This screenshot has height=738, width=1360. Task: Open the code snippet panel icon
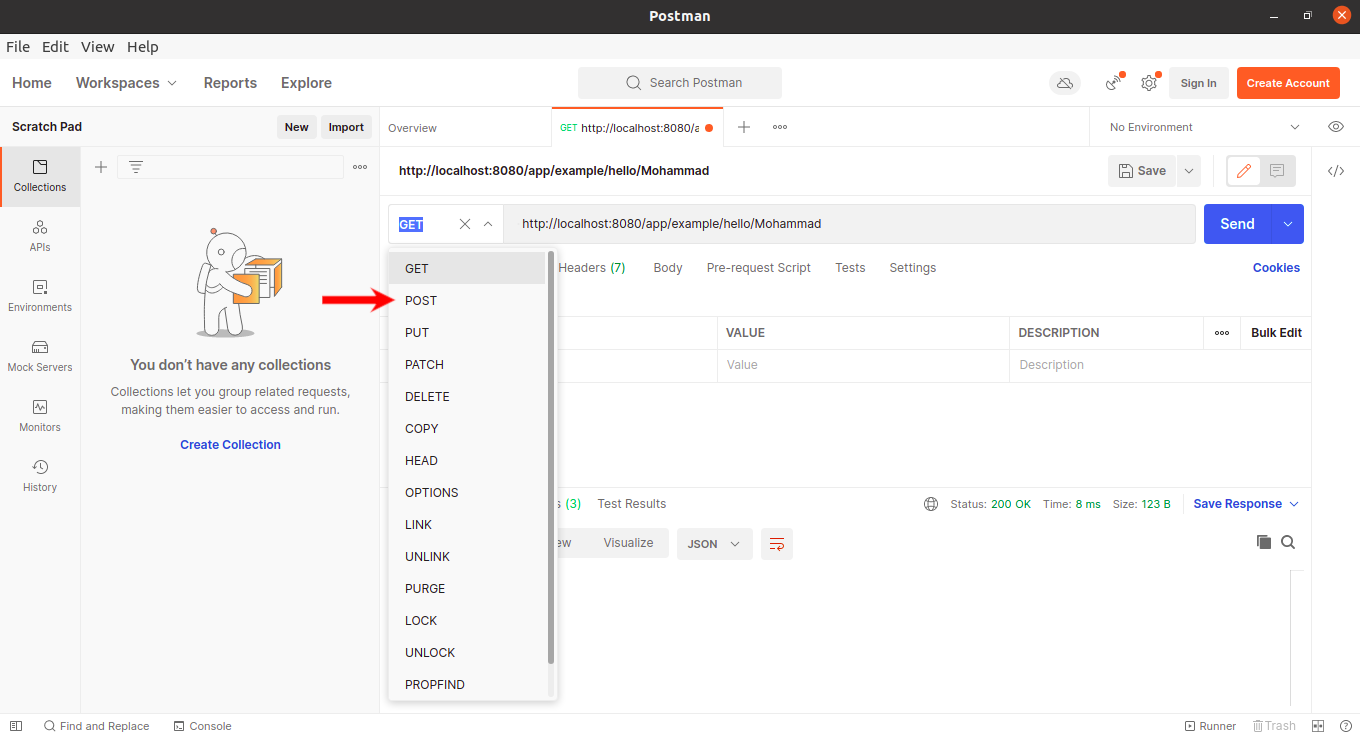coord(1336,171)
